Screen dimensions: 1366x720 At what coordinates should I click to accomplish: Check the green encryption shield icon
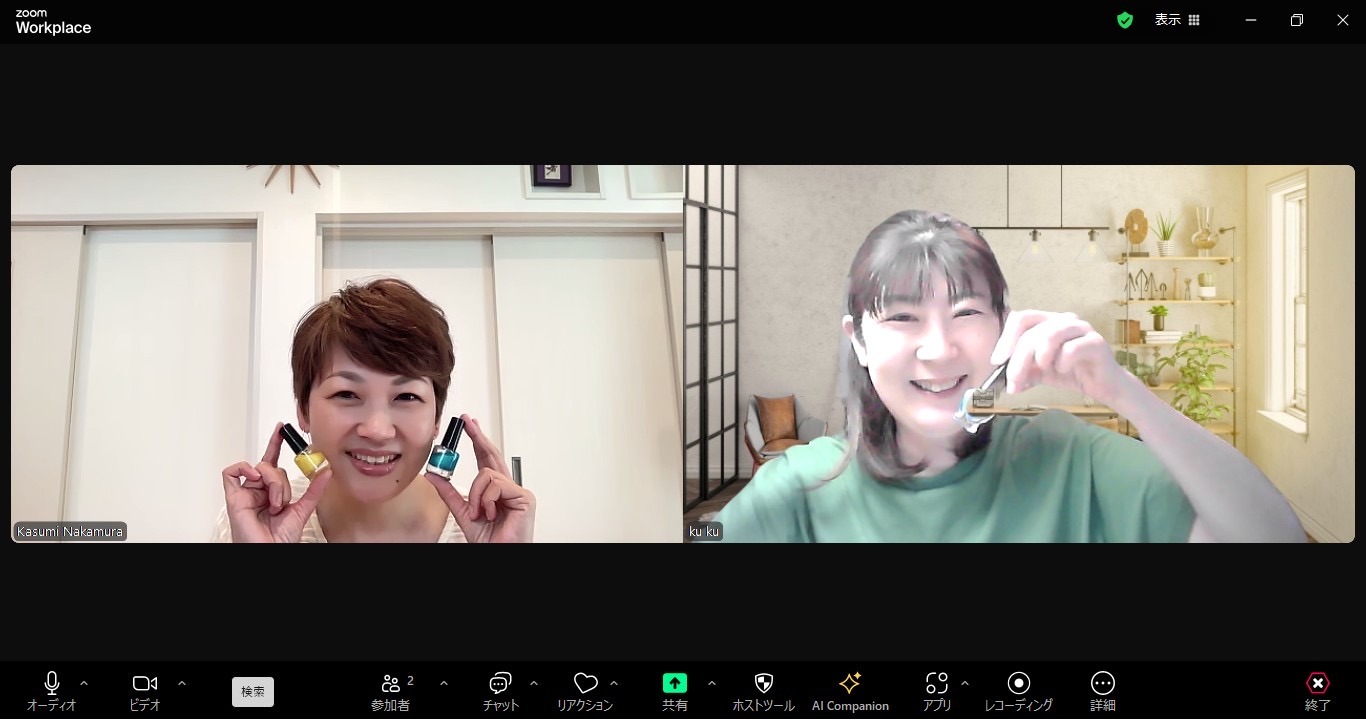pos(1125,20)
